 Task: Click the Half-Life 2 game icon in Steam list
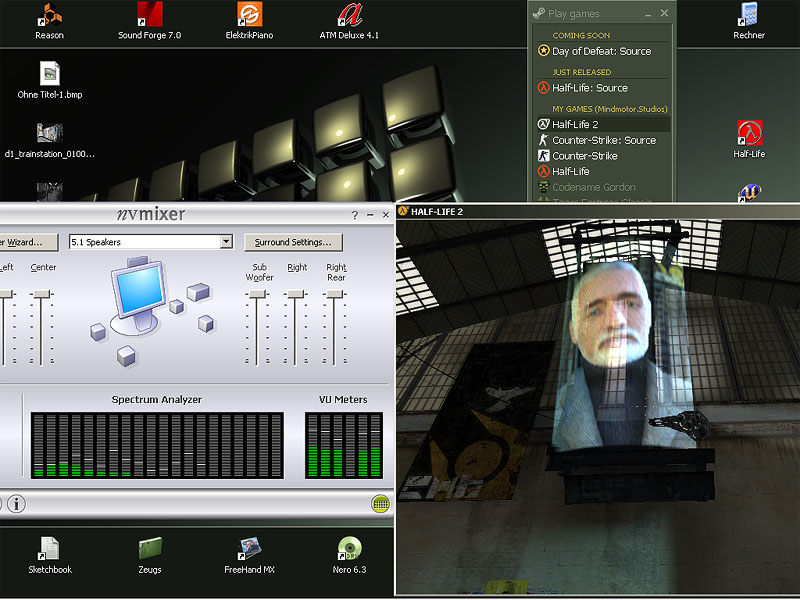pos(543,124)
